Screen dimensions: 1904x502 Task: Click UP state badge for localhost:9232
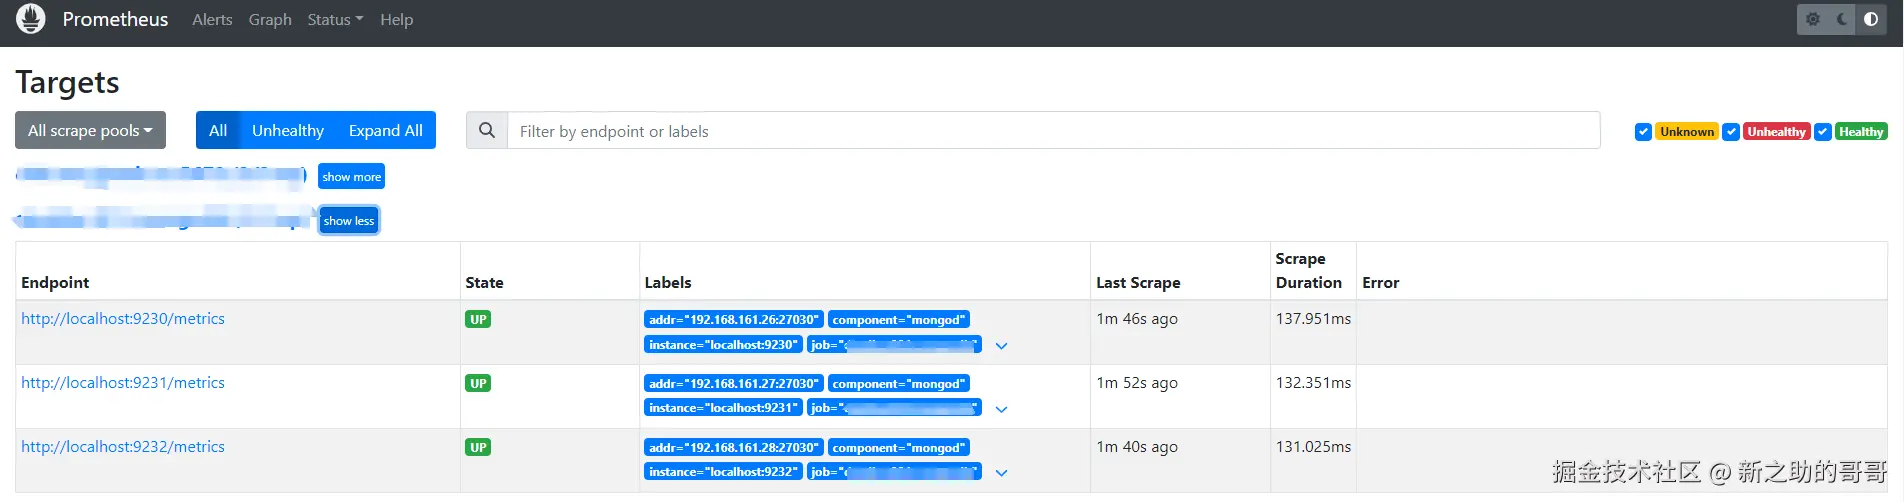[x=478, y=447]
